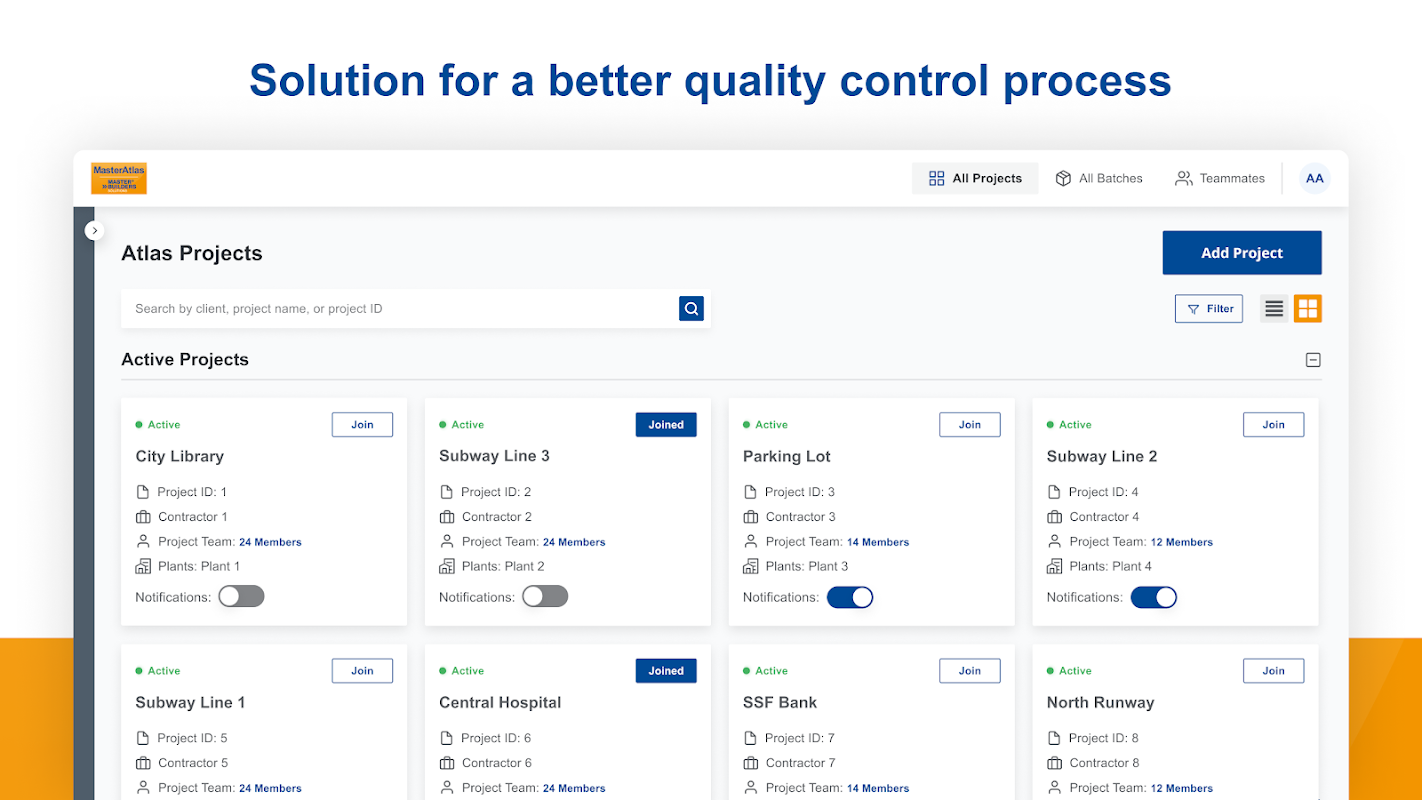
Task: View 24 Members of Subway Line 3
Action: click(x=574, y=542)
